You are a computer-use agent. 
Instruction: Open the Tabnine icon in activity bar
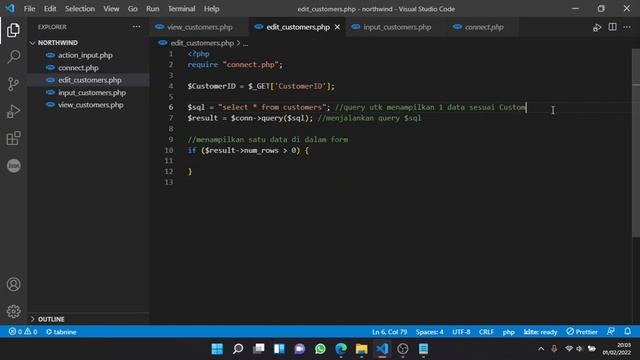pos(13,166)
